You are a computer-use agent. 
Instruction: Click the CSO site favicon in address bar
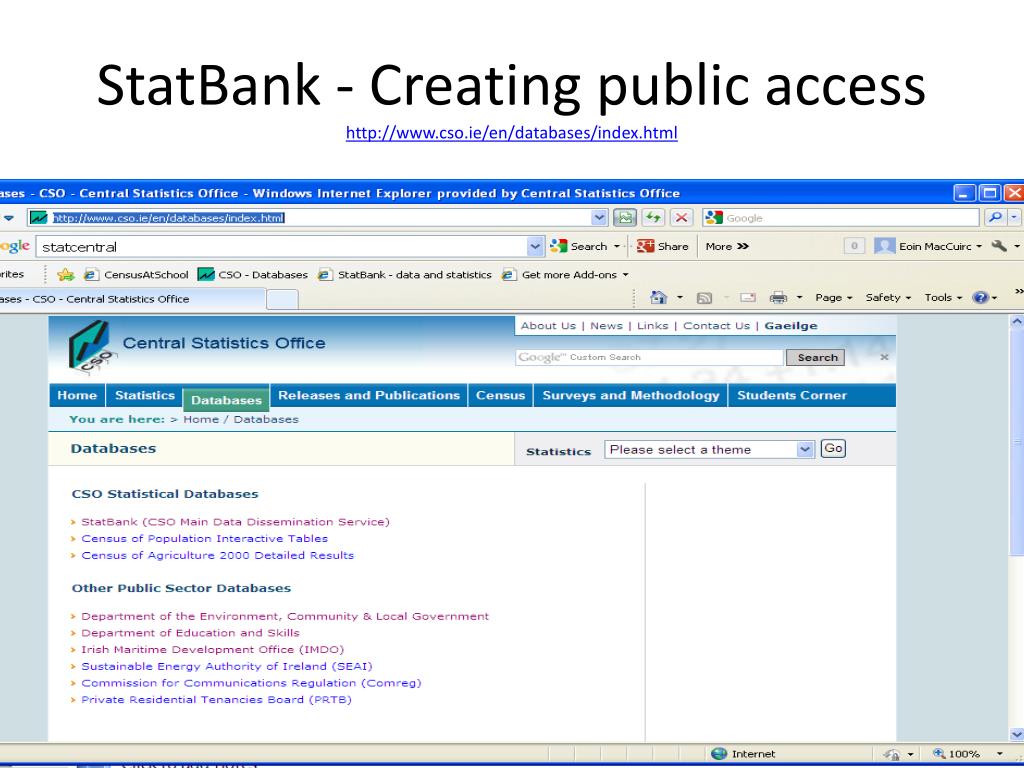pyautogui.click(x=39, y=218)
